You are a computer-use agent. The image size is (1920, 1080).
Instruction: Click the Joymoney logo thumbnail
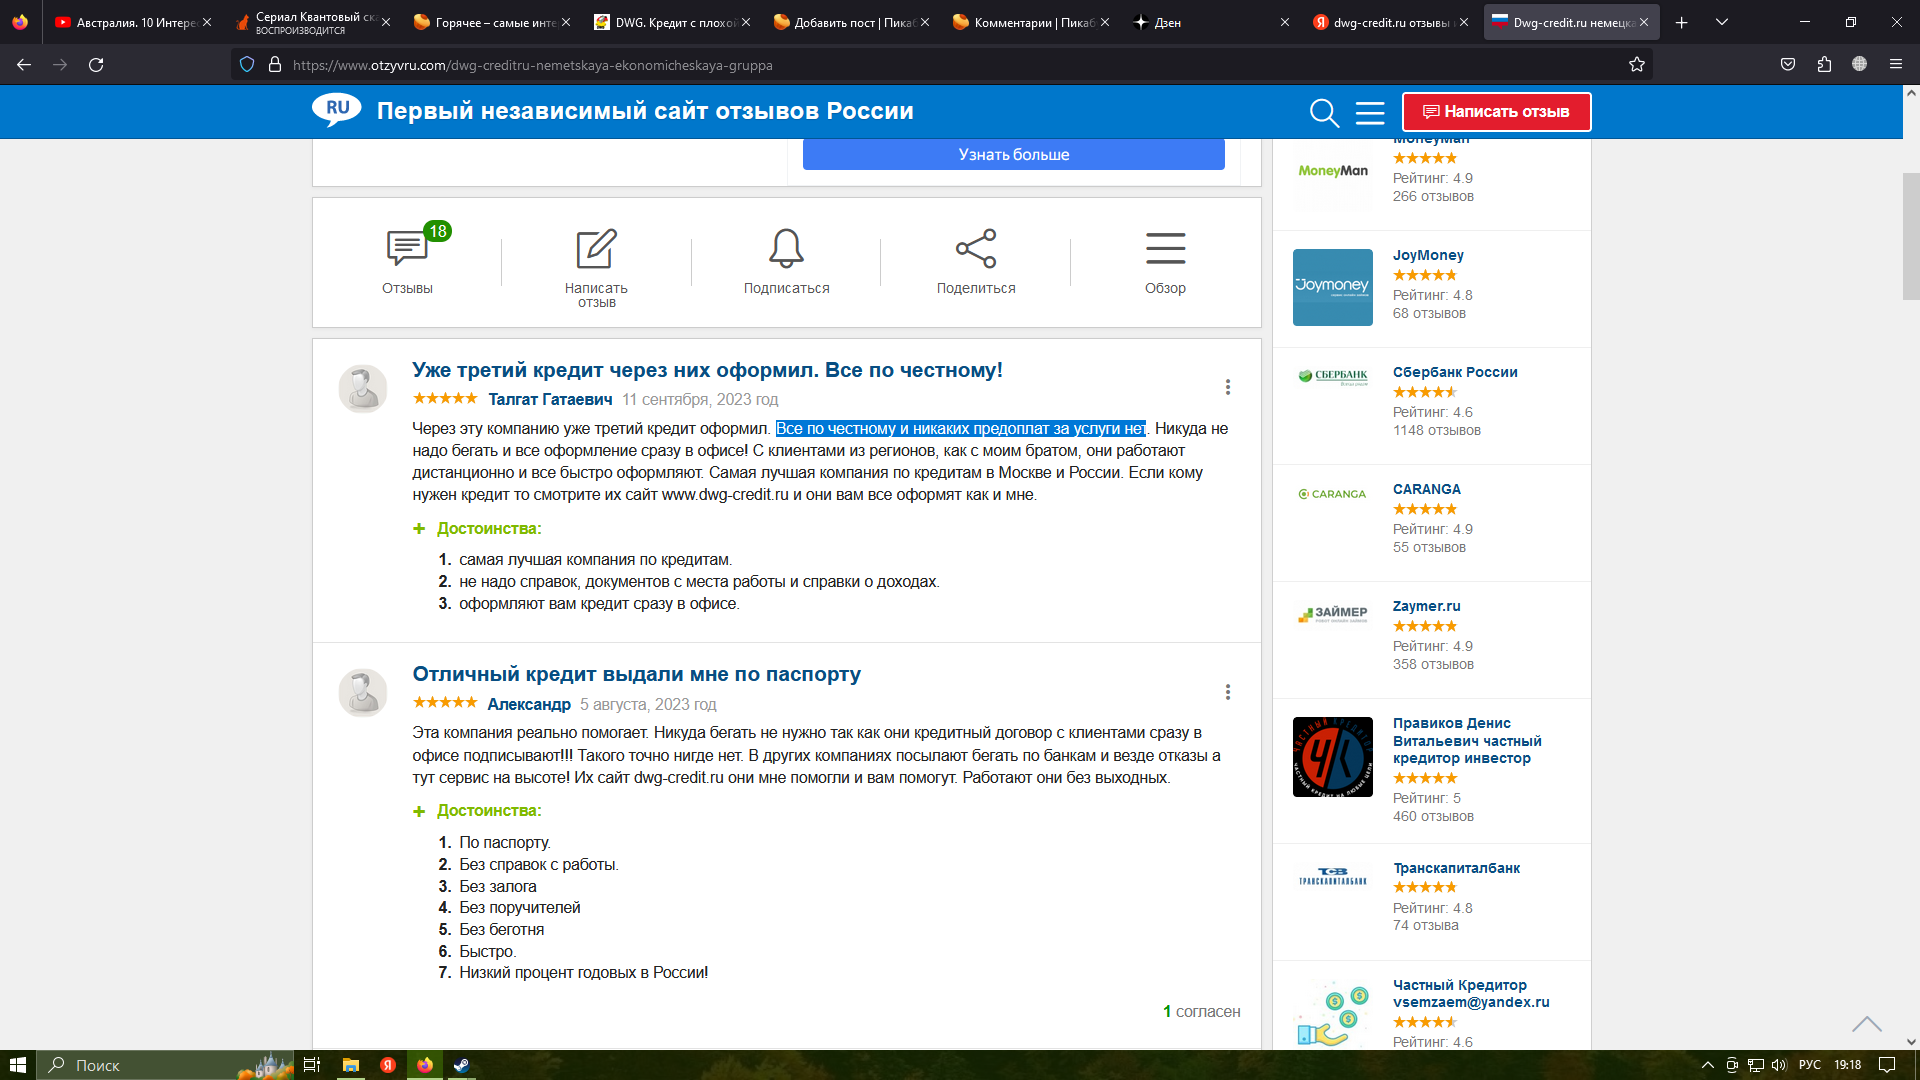tap(1332, 287)
